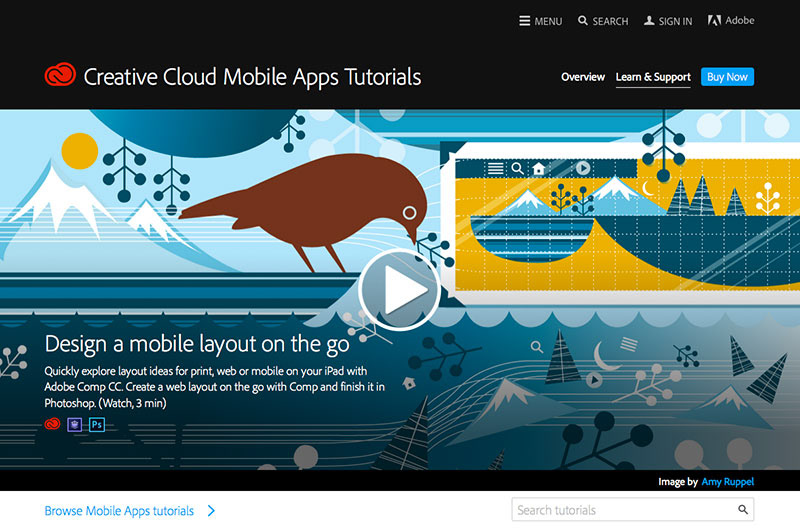Play the tutorial video in the hero

399,289
